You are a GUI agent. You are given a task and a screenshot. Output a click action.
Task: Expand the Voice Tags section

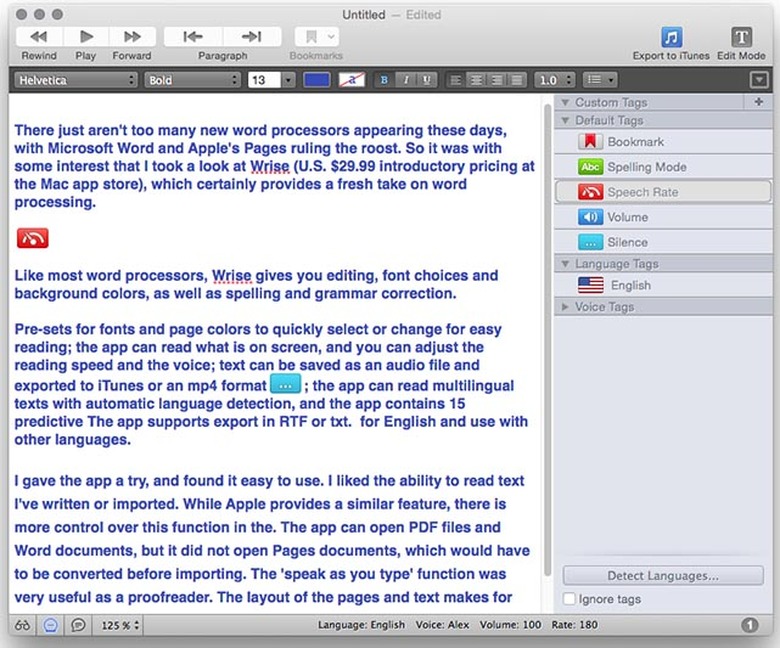(567, 307)
